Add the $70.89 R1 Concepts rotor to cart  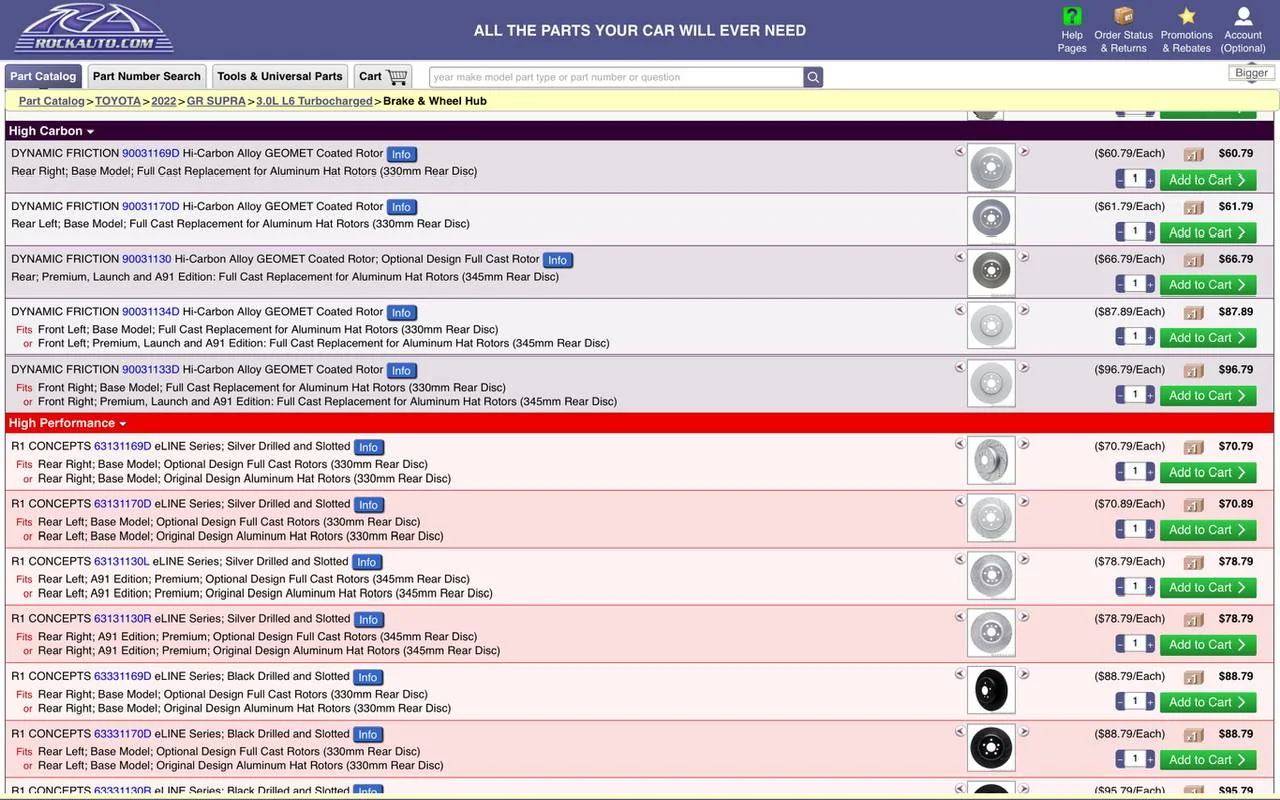coord(1208,530)
